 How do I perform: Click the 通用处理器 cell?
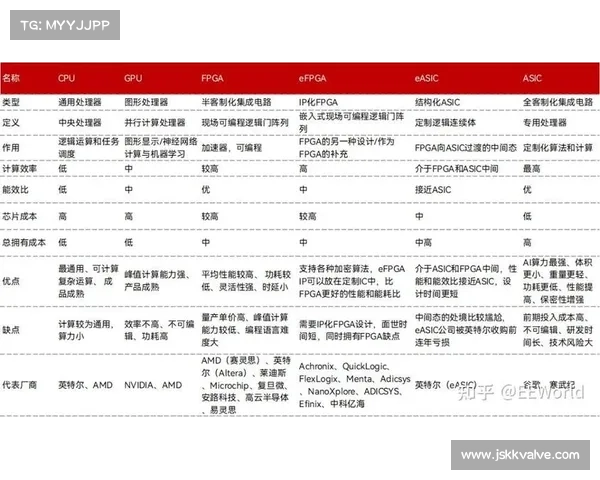pyautogui.click(x=79, y=102)
